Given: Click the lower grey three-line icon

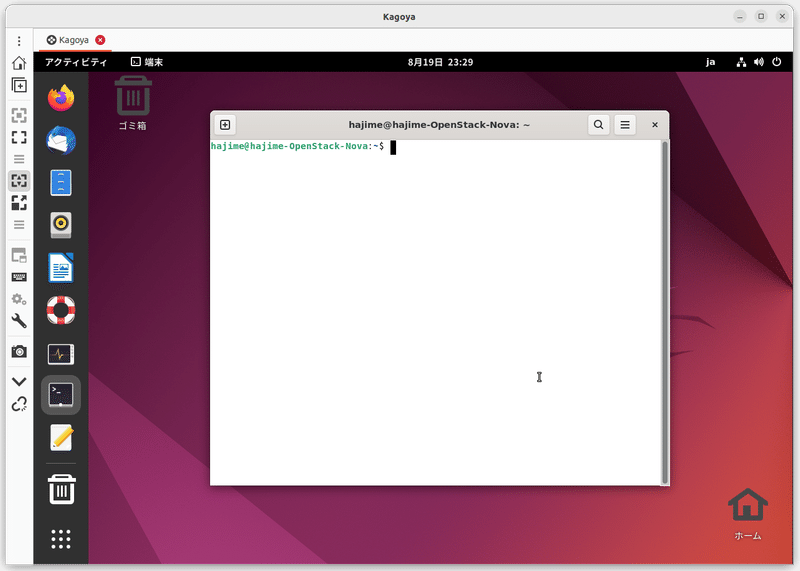Looking at the screenshot, I should click(x=19, y=225).
